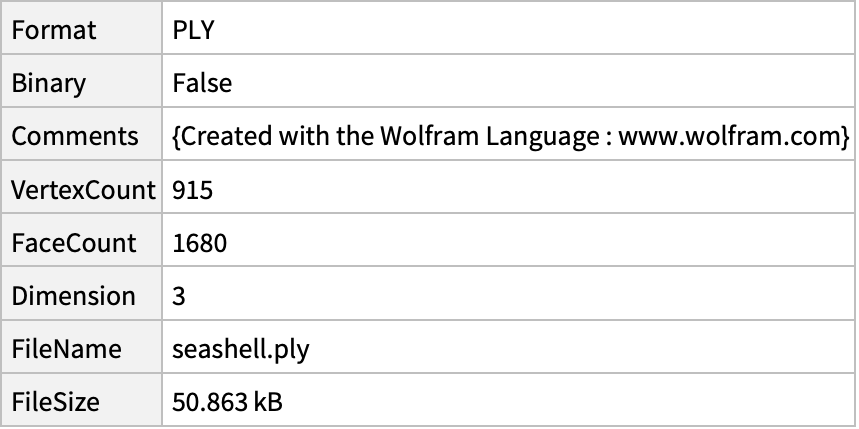Viewport: 859px width, 429px height.
Task: Open the www.wolfram.com address text
Action: (x=731, y=136)
